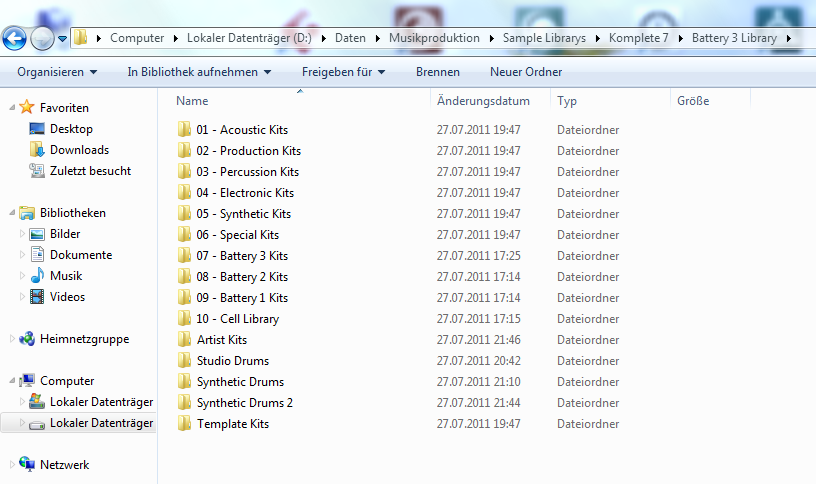816x484 pixels.
Task: Click the Bibliotheken library icon
Action: pyautogui.click(x=27, y=212)
